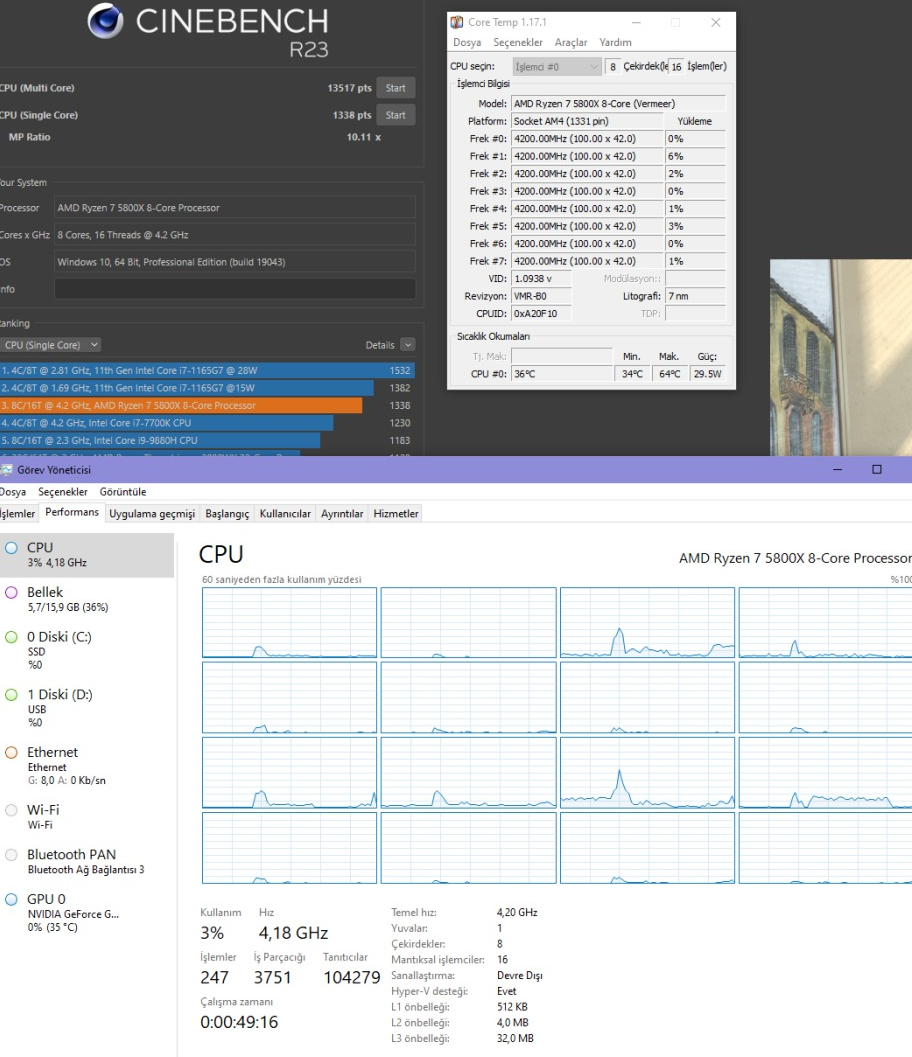
Task: Select the 0 Diski (C:) circle icon
Action: click(11, 637)
